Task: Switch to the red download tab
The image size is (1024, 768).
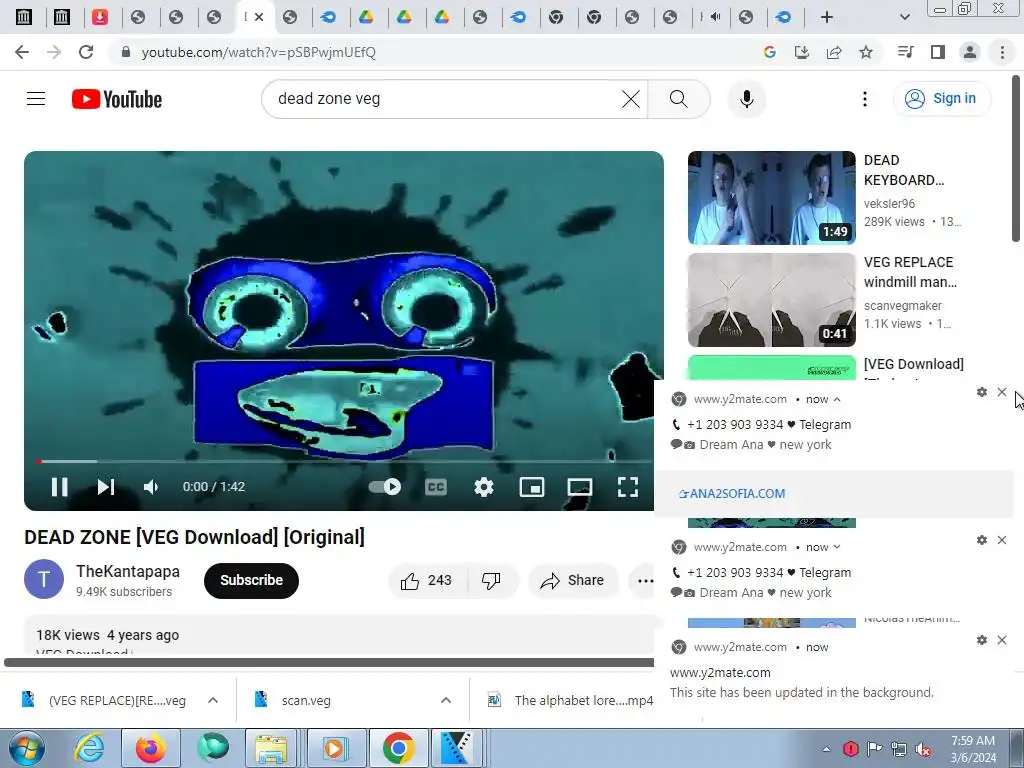Action: click(99, 17)
